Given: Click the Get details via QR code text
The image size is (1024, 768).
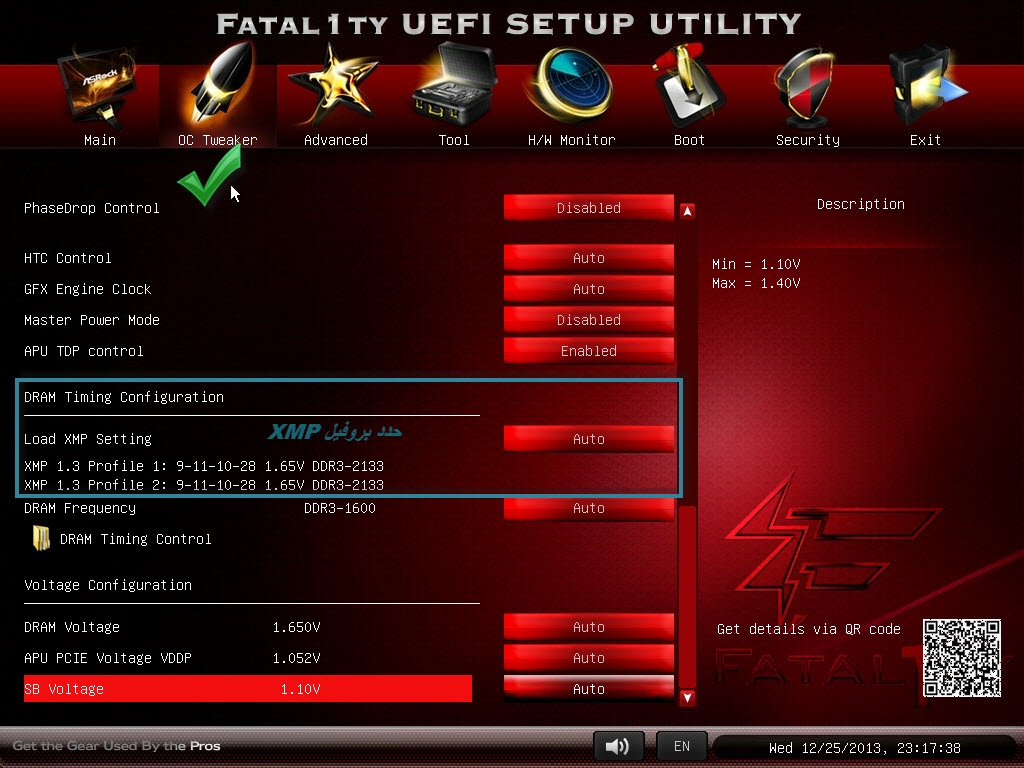Looking at the screenshot, I should coord(808,629).
